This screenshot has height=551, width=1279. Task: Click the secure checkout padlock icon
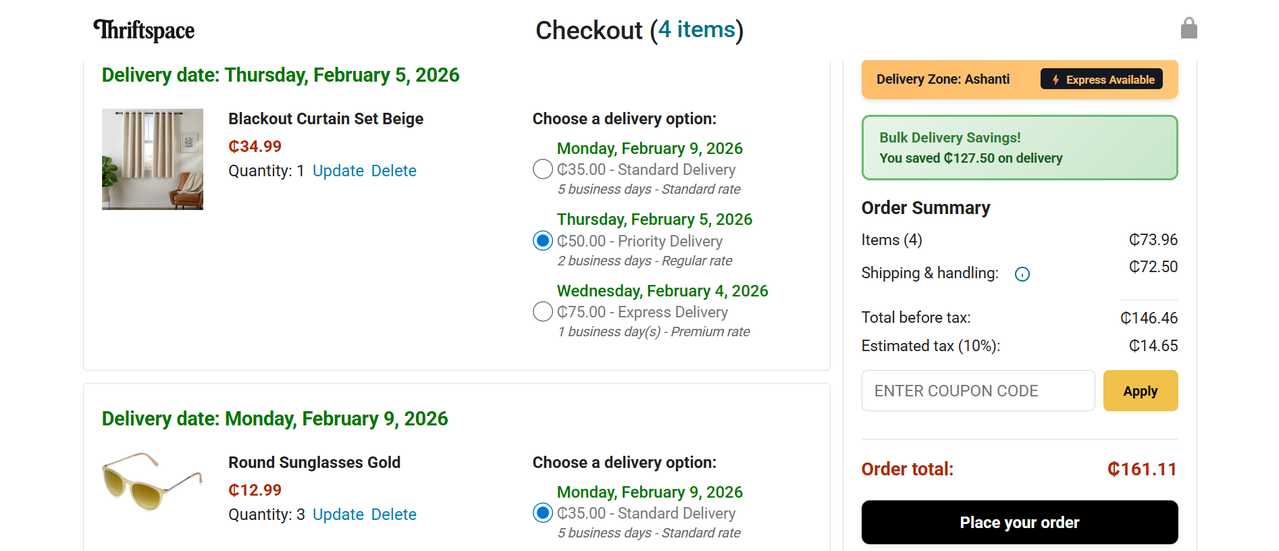pyautogui.click(x=1188, y=28)
